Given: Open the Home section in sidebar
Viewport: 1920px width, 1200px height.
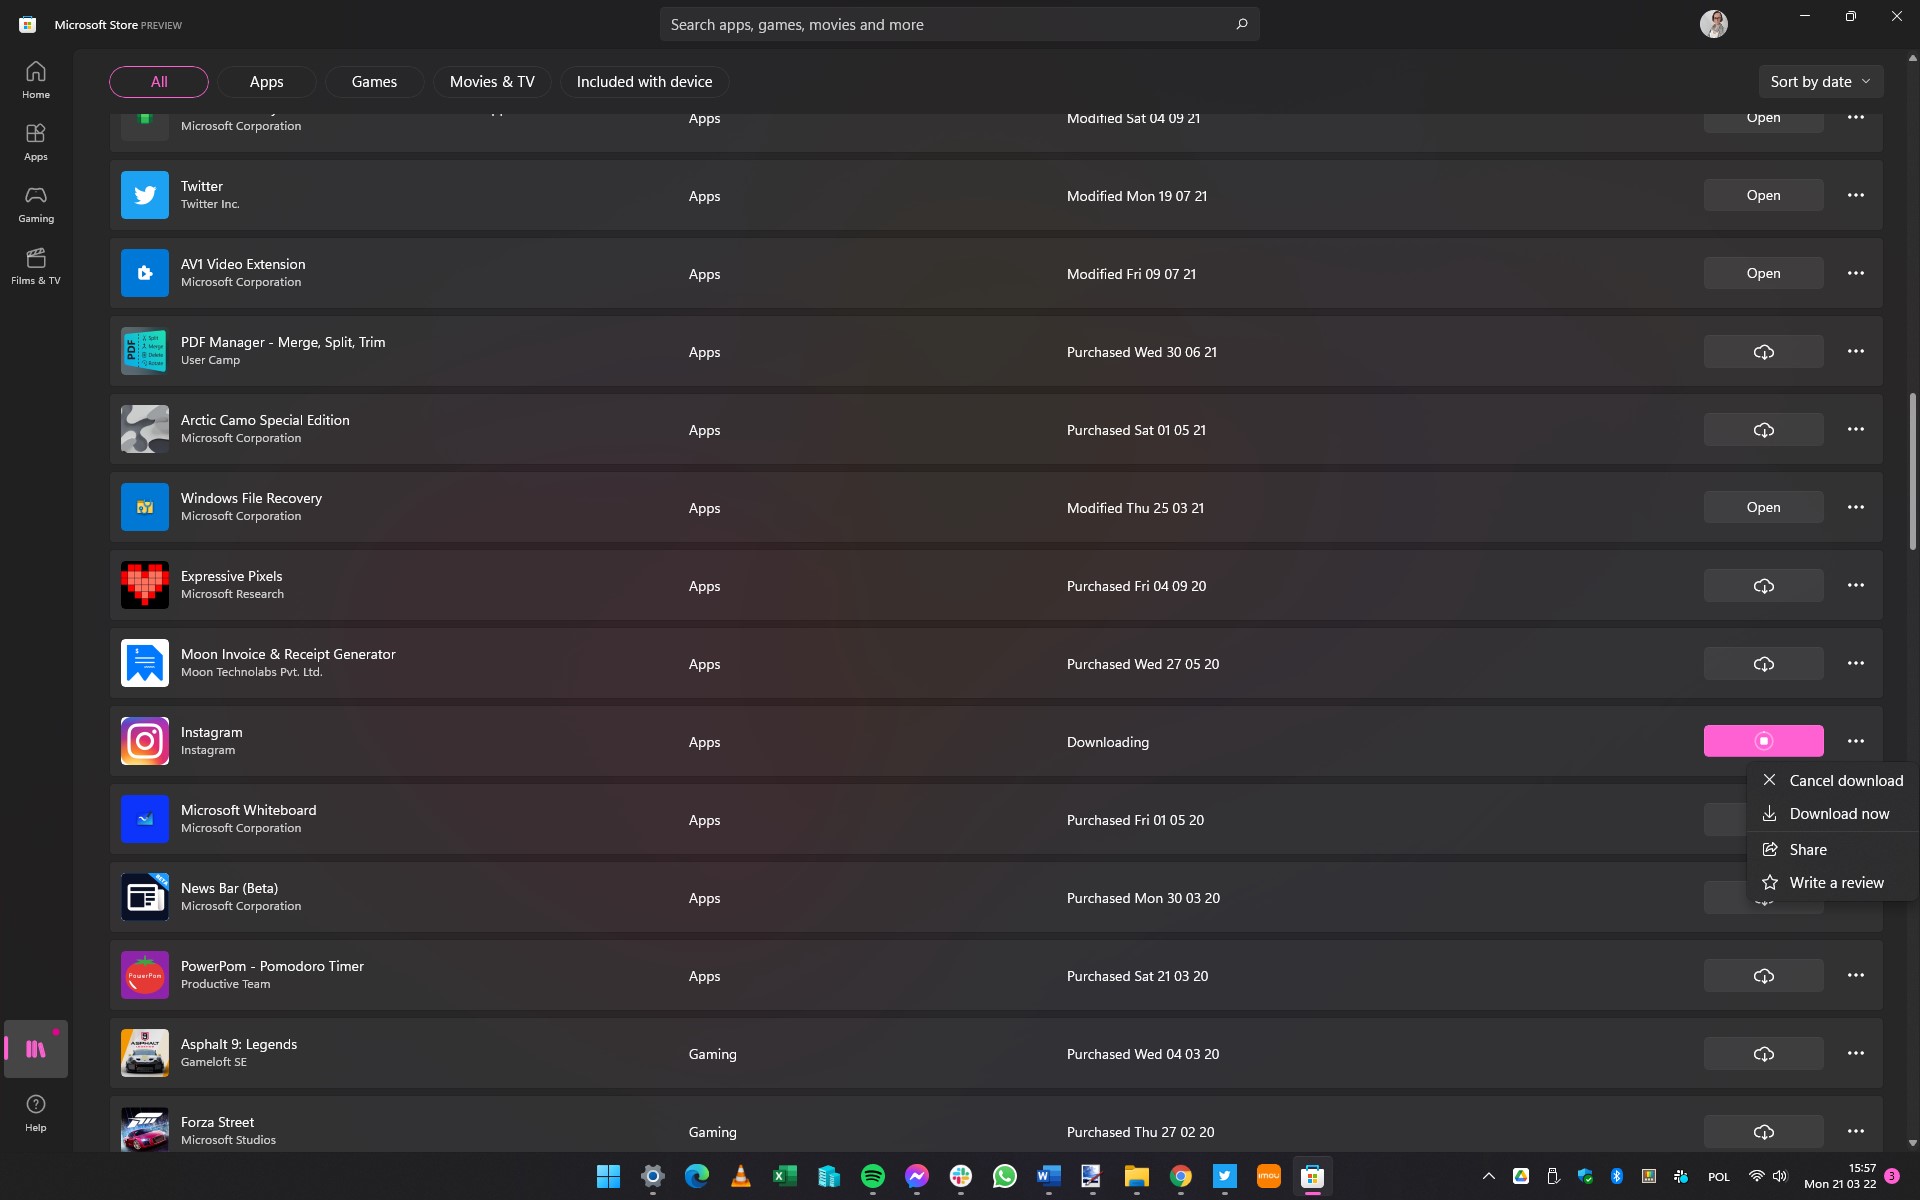Looking at the screenshot, I should [x=36, y=80].
